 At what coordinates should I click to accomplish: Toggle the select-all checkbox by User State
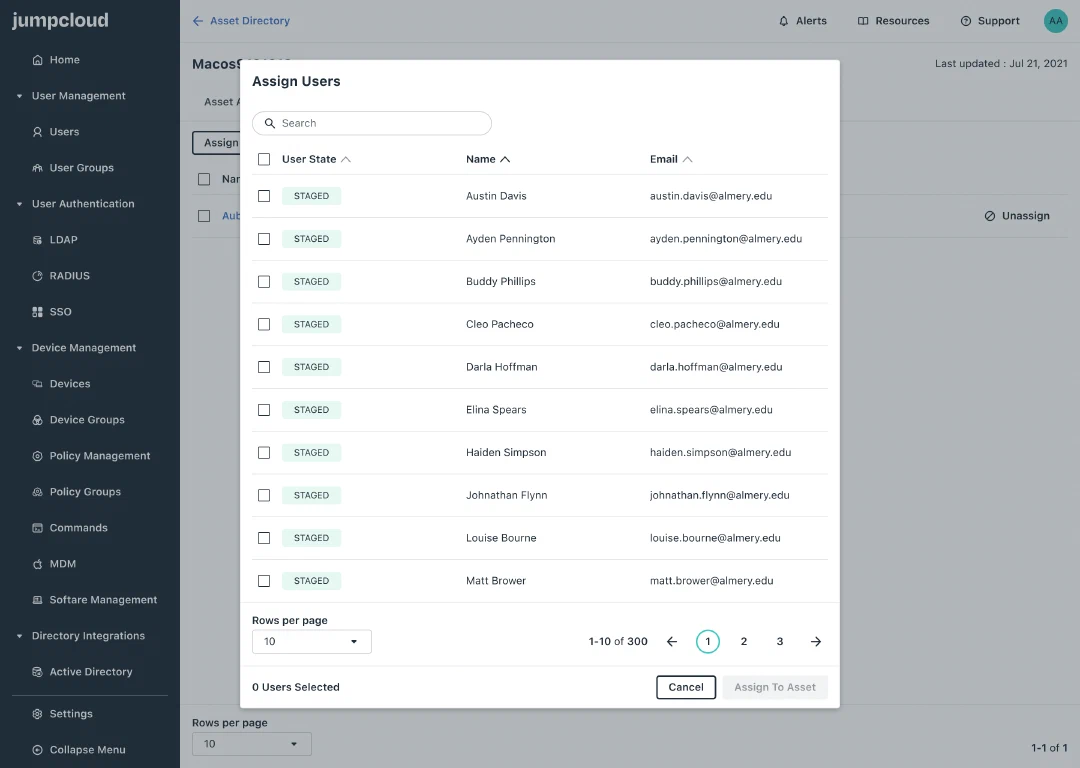pyautogui.click(x=264, y=159)
